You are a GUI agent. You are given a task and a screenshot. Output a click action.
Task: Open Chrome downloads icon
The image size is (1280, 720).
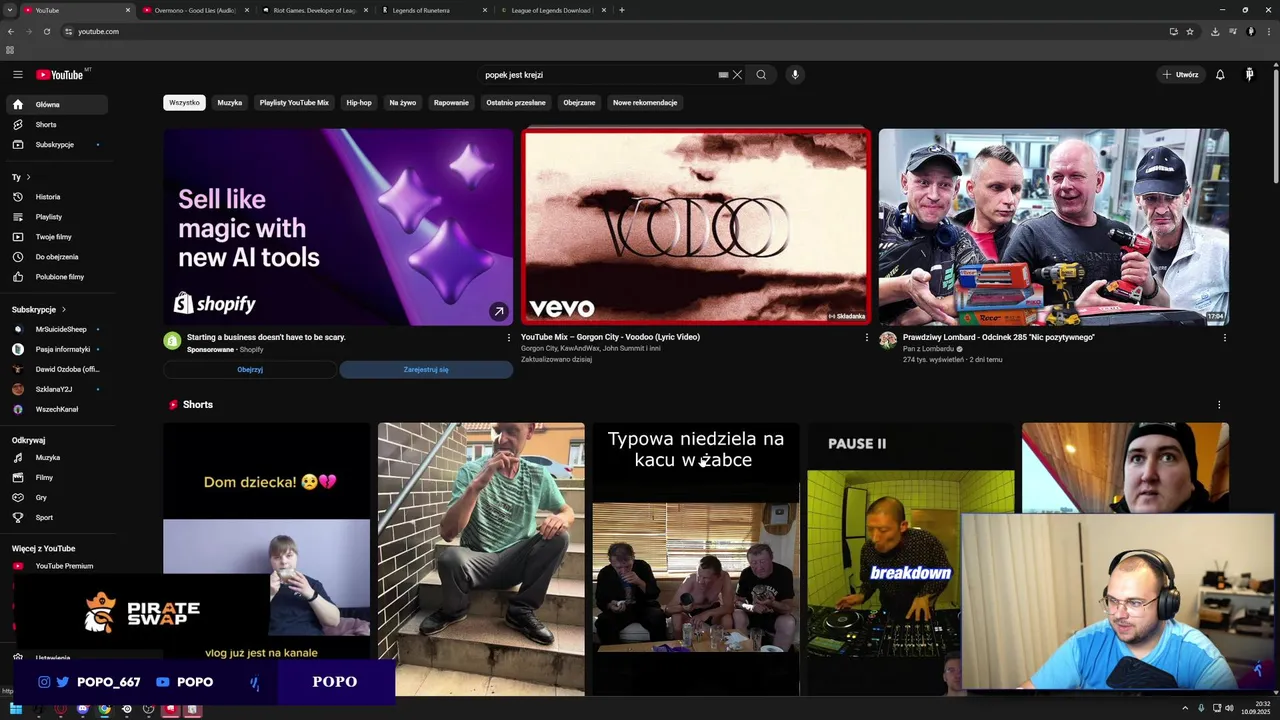1215,31
